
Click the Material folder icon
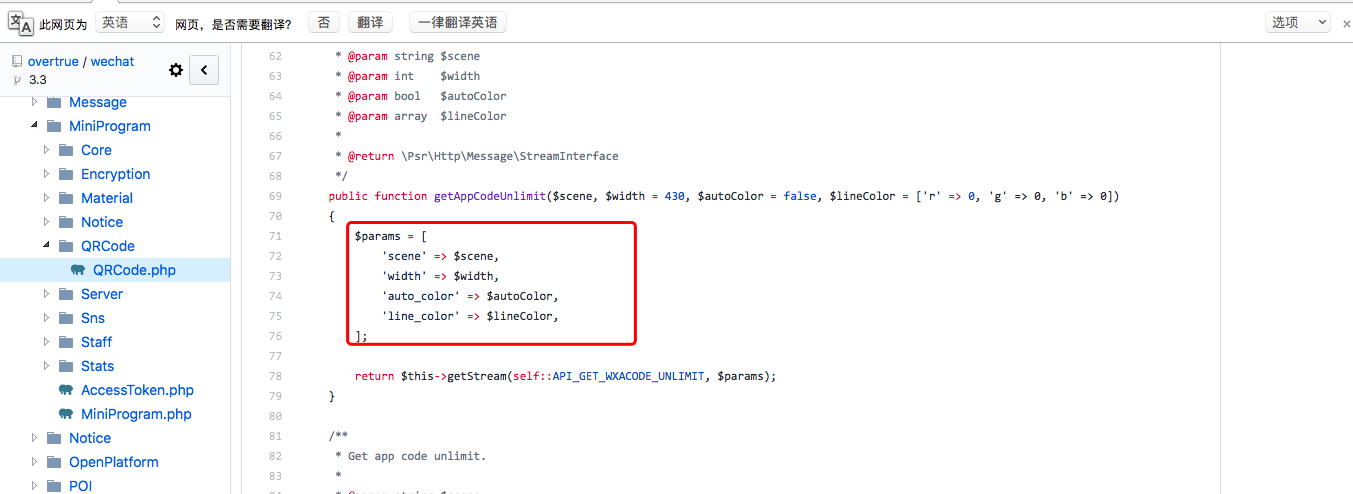[x=66, y=198]
